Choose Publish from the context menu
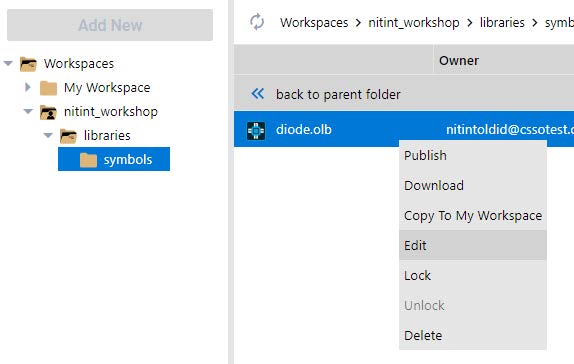Screen dimensions: 574x364 click(473, 155)
